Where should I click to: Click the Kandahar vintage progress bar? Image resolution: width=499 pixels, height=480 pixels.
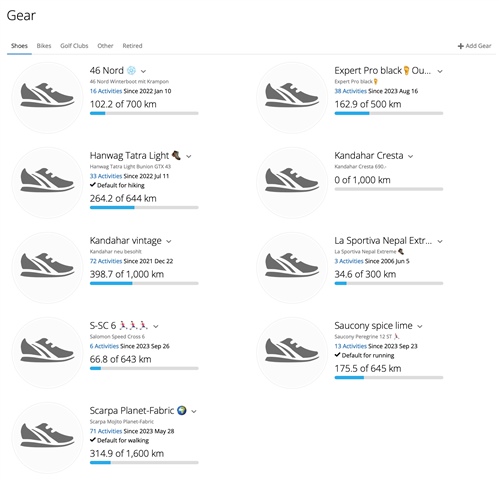click(x=144, y=283)
